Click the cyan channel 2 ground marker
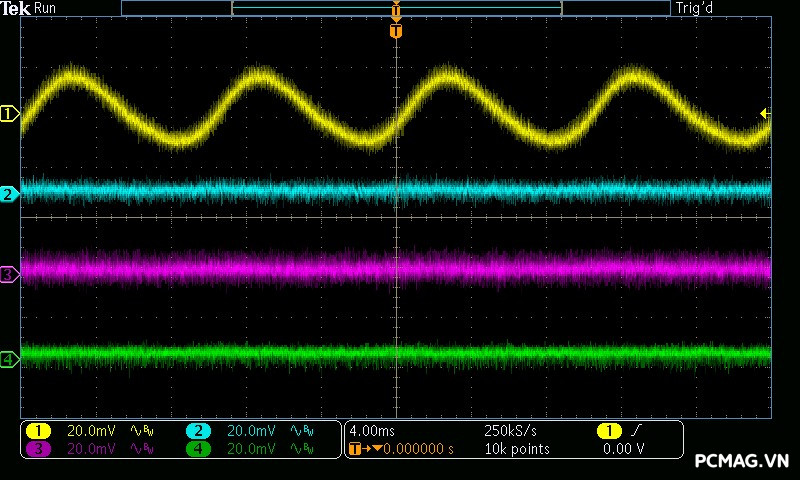This screenshot has height=480, width=800. [x=9, y=194]
